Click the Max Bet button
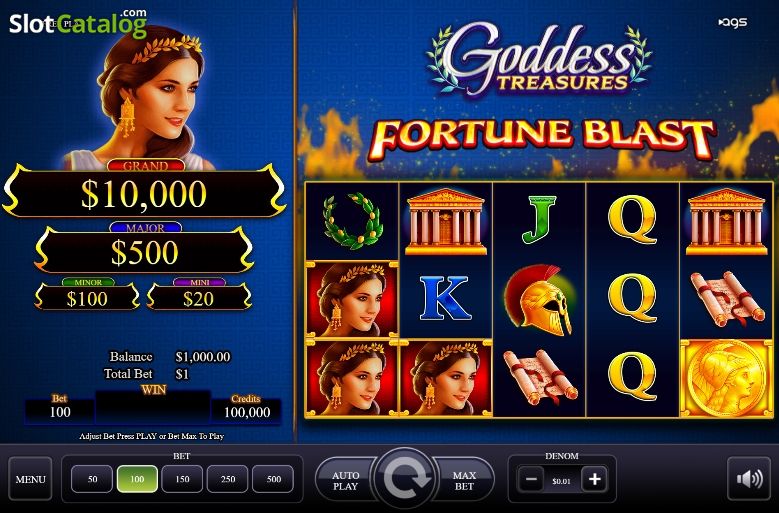The height and width of the screenshot is (513, 779). 464,480
